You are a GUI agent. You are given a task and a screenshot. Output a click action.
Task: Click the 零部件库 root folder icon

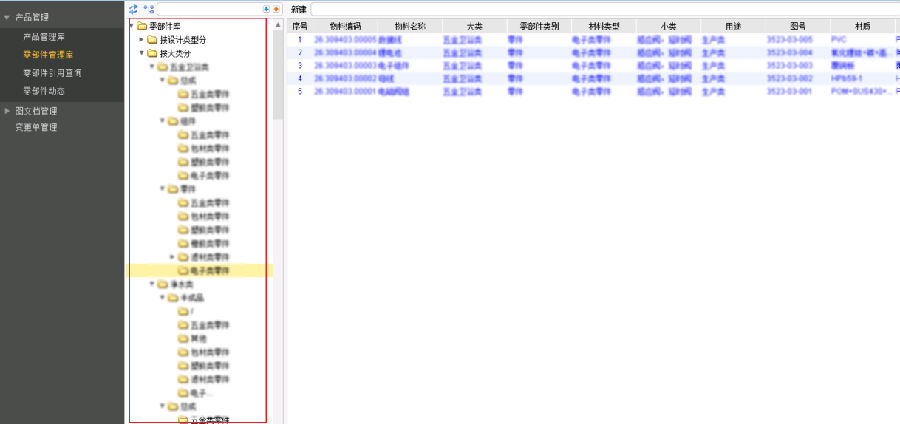pos(141,25)
